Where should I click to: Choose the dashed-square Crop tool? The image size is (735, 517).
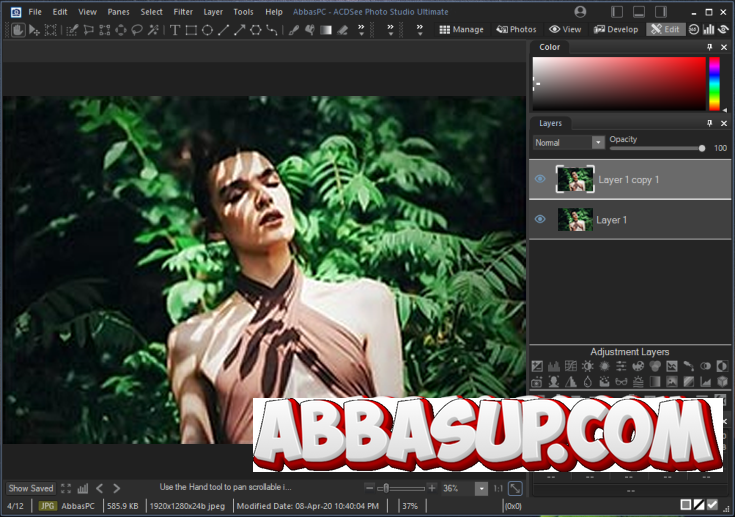(x=50, y=30)
